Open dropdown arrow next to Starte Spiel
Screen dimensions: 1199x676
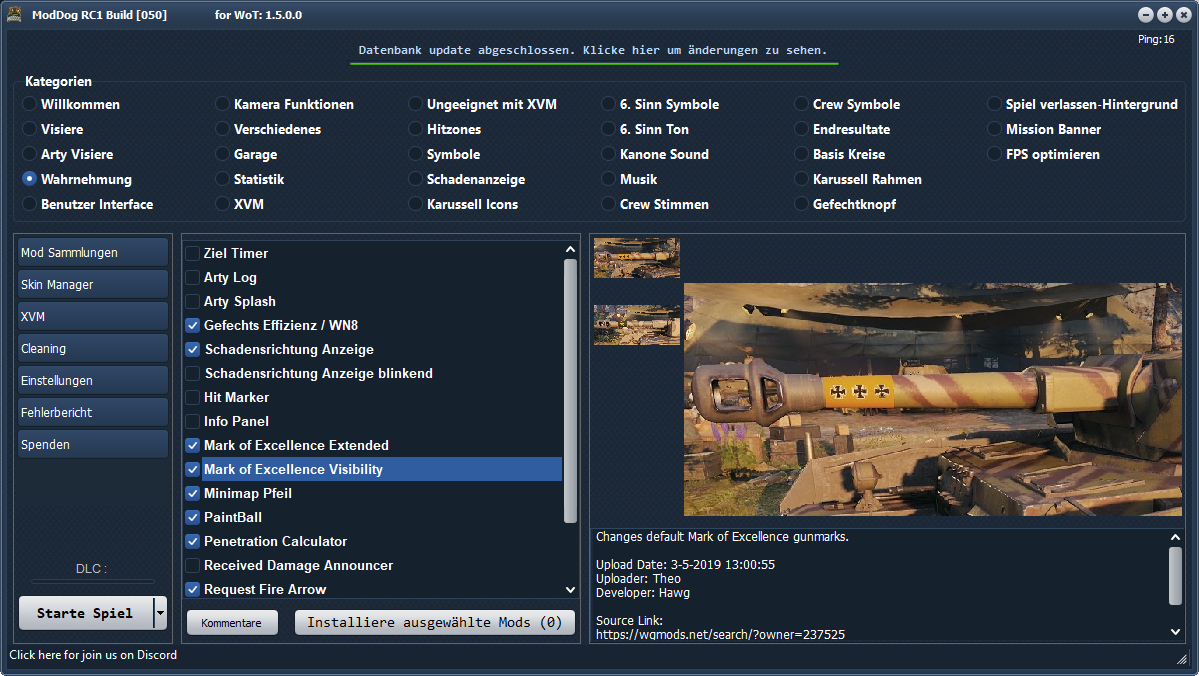[x=160, y=613]
